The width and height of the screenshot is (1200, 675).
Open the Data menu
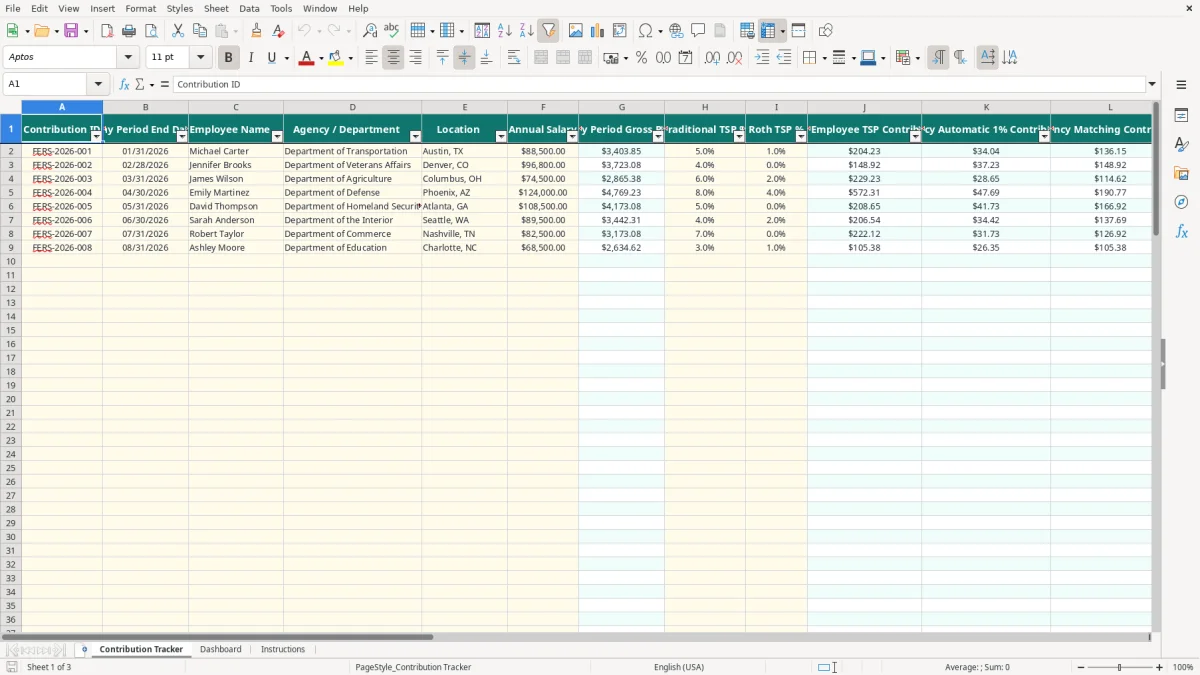(249, 8)
